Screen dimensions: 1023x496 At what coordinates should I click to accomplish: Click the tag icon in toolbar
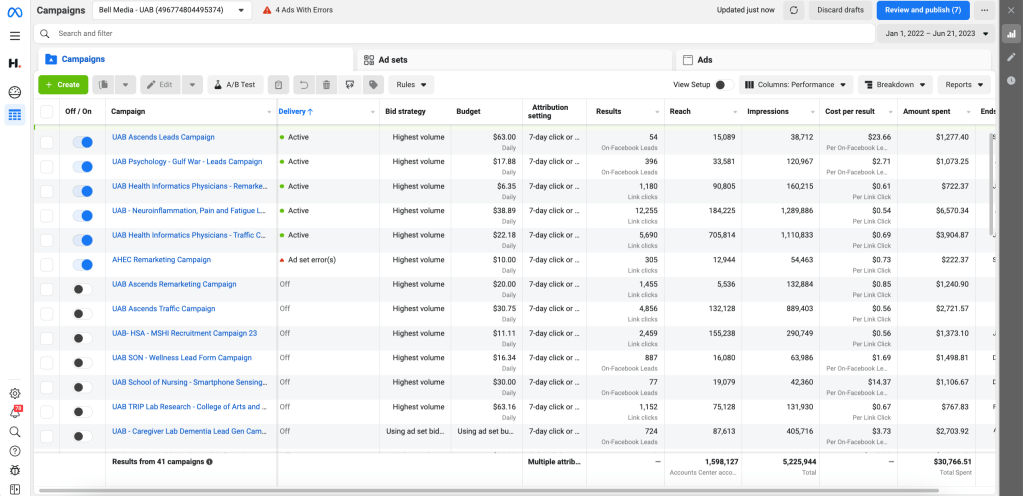tap(371, 85)
